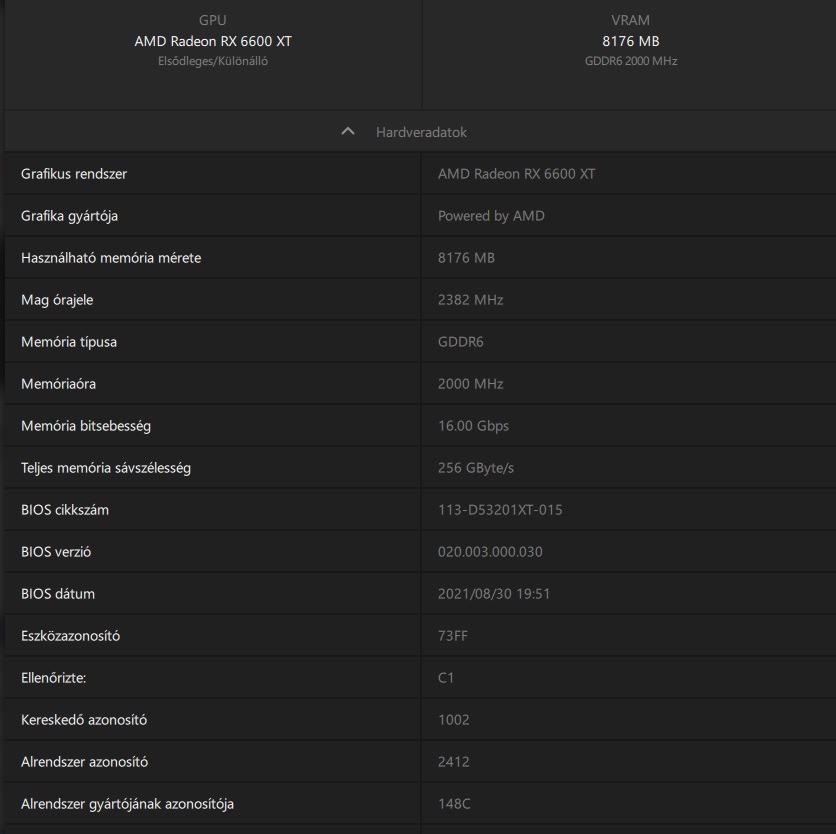Click the Alrendszer azonosító 2412 value

[453, 762]
